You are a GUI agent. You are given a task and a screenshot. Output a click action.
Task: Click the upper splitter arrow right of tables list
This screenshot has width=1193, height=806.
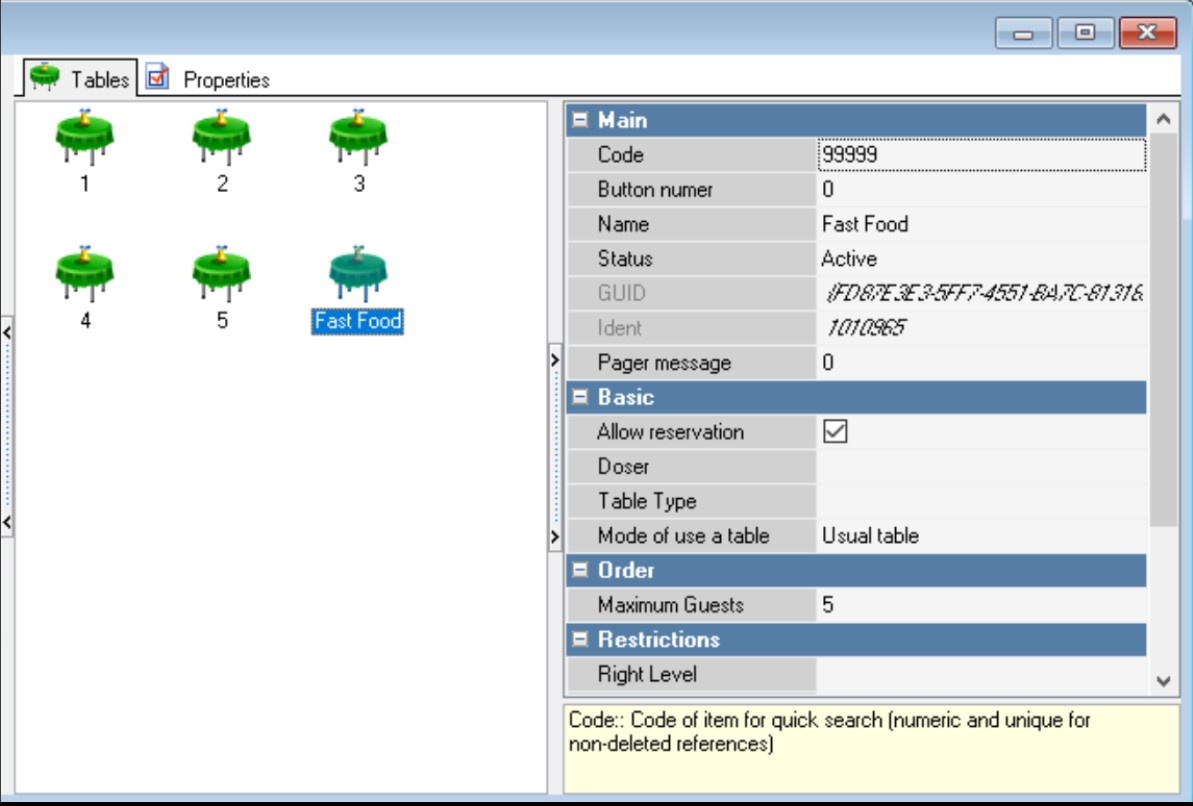tap(555, 359)
